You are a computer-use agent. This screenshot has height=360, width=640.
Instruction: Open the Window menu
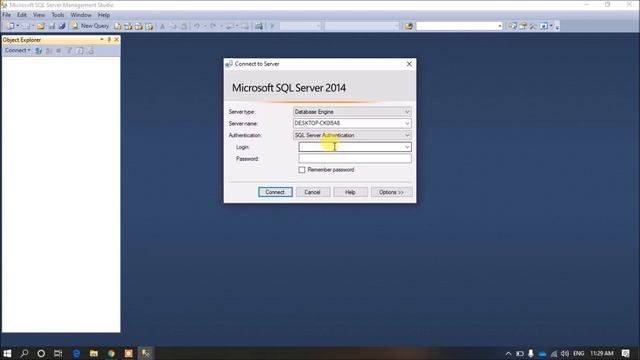(x=81, y=15)
